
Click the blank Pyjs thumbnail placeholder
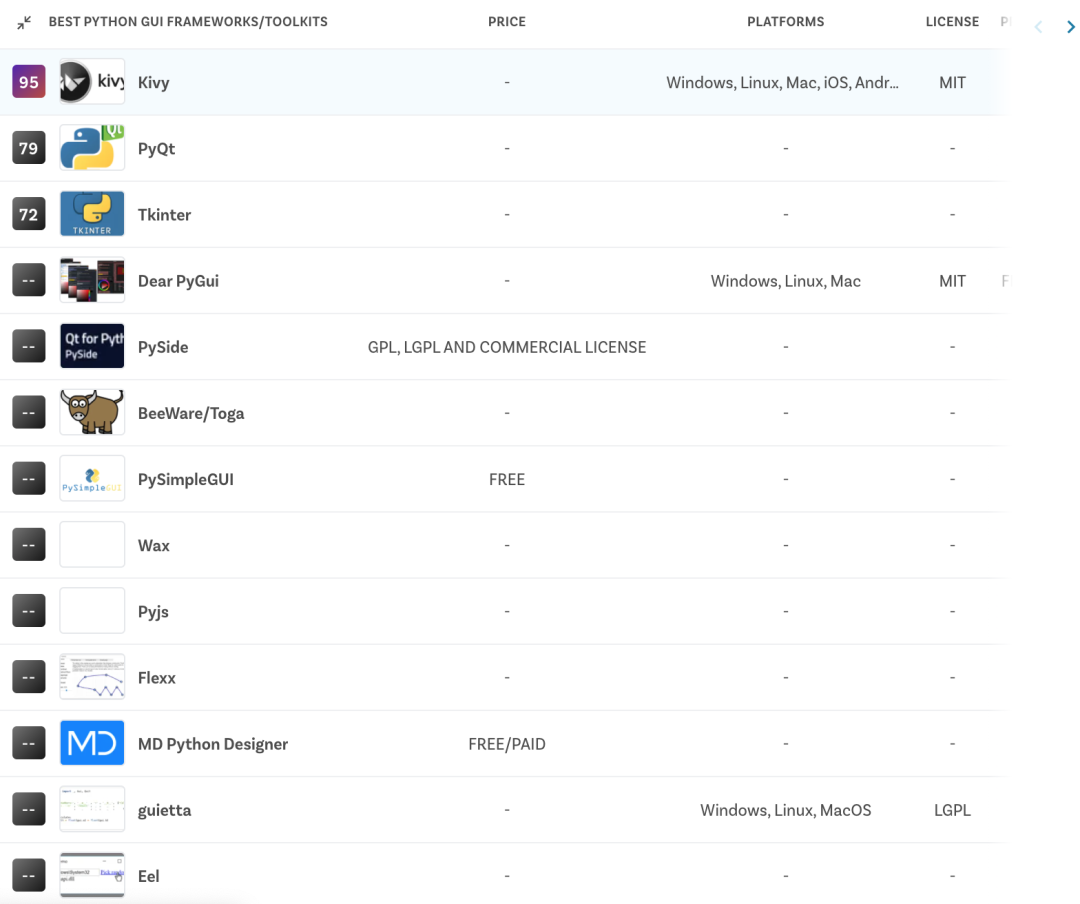92,611
